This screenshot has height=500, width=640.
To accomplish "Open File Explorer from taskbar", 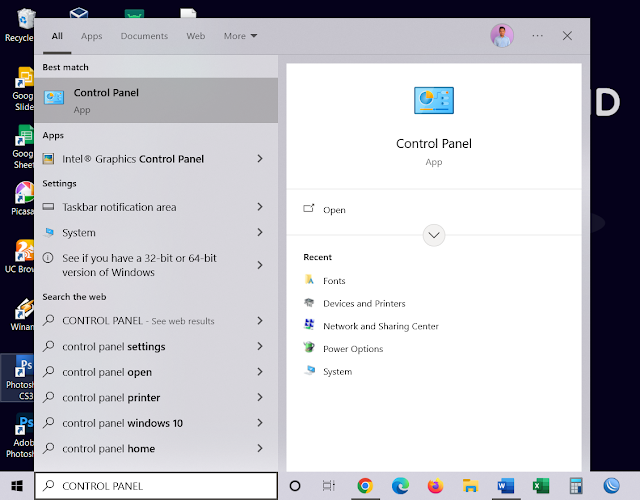I will click(471, 486).
